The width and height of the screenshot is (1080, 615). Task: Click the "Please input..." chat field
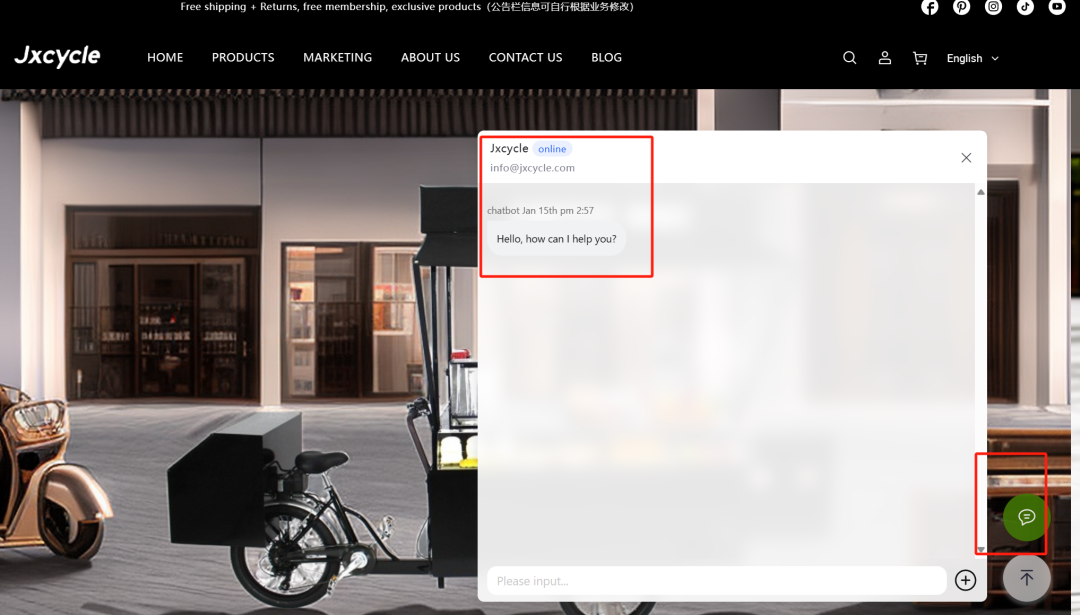(716, 581)
